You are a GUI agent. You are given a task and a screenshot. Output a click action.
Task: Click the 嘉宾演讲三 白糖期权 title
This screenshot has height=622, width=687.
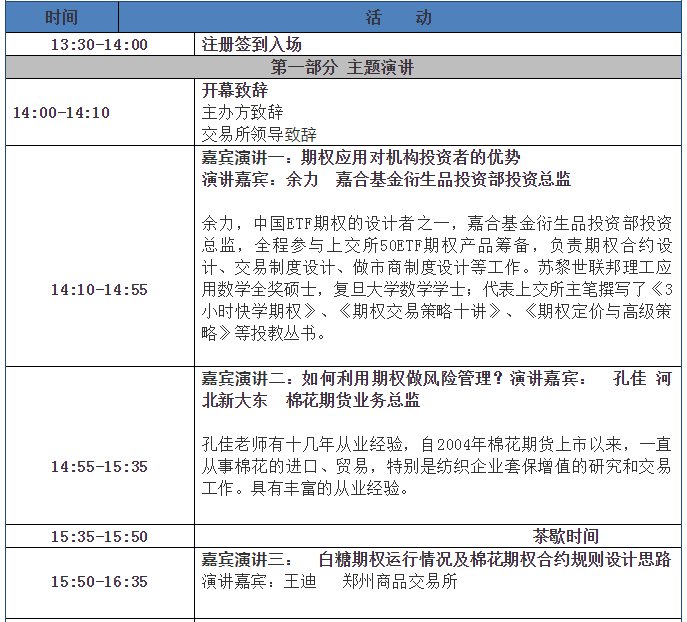point(436,560)
